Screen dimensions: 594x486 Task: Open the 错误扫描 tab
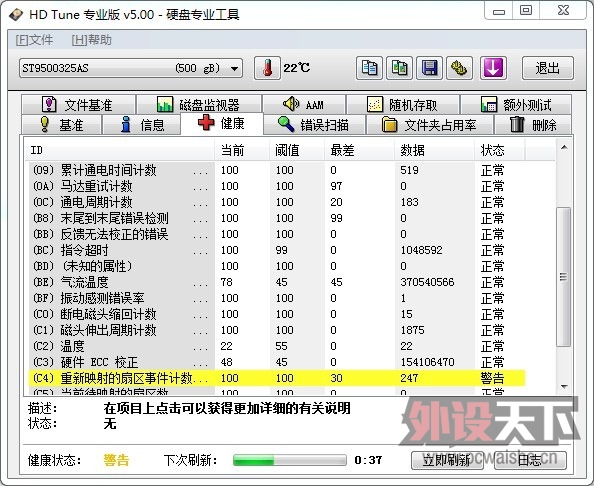pos(314,125)
